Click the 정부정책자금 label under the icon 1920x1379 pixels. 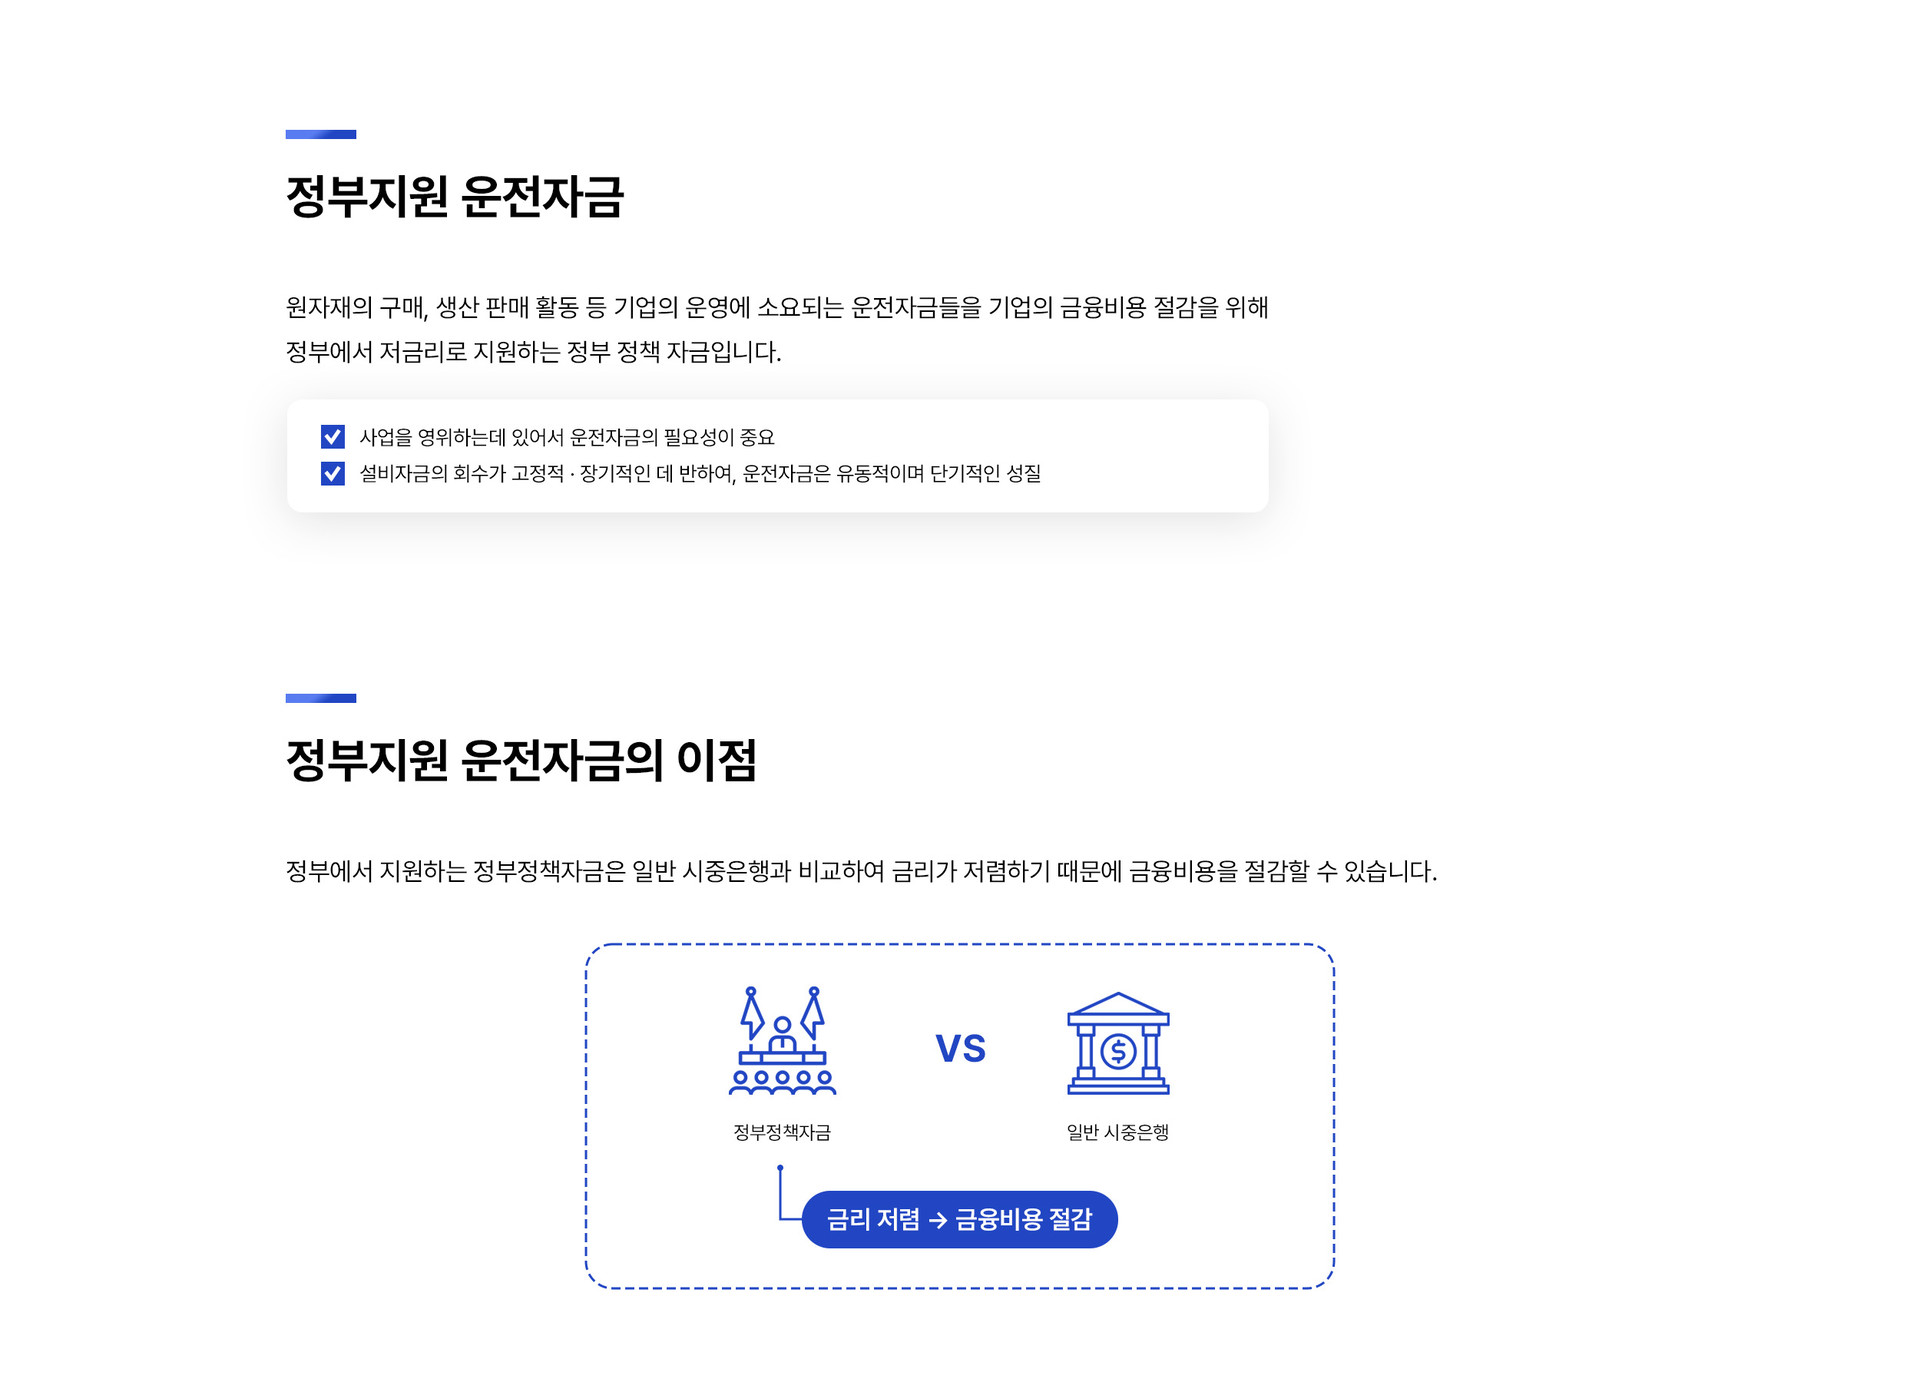point(782,1132)
